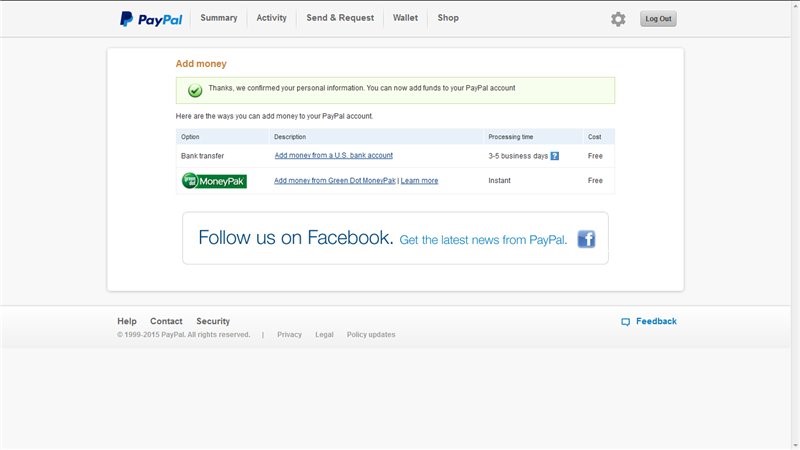Open the Send & Request tab
800x450 pixels.
point(340,18)
